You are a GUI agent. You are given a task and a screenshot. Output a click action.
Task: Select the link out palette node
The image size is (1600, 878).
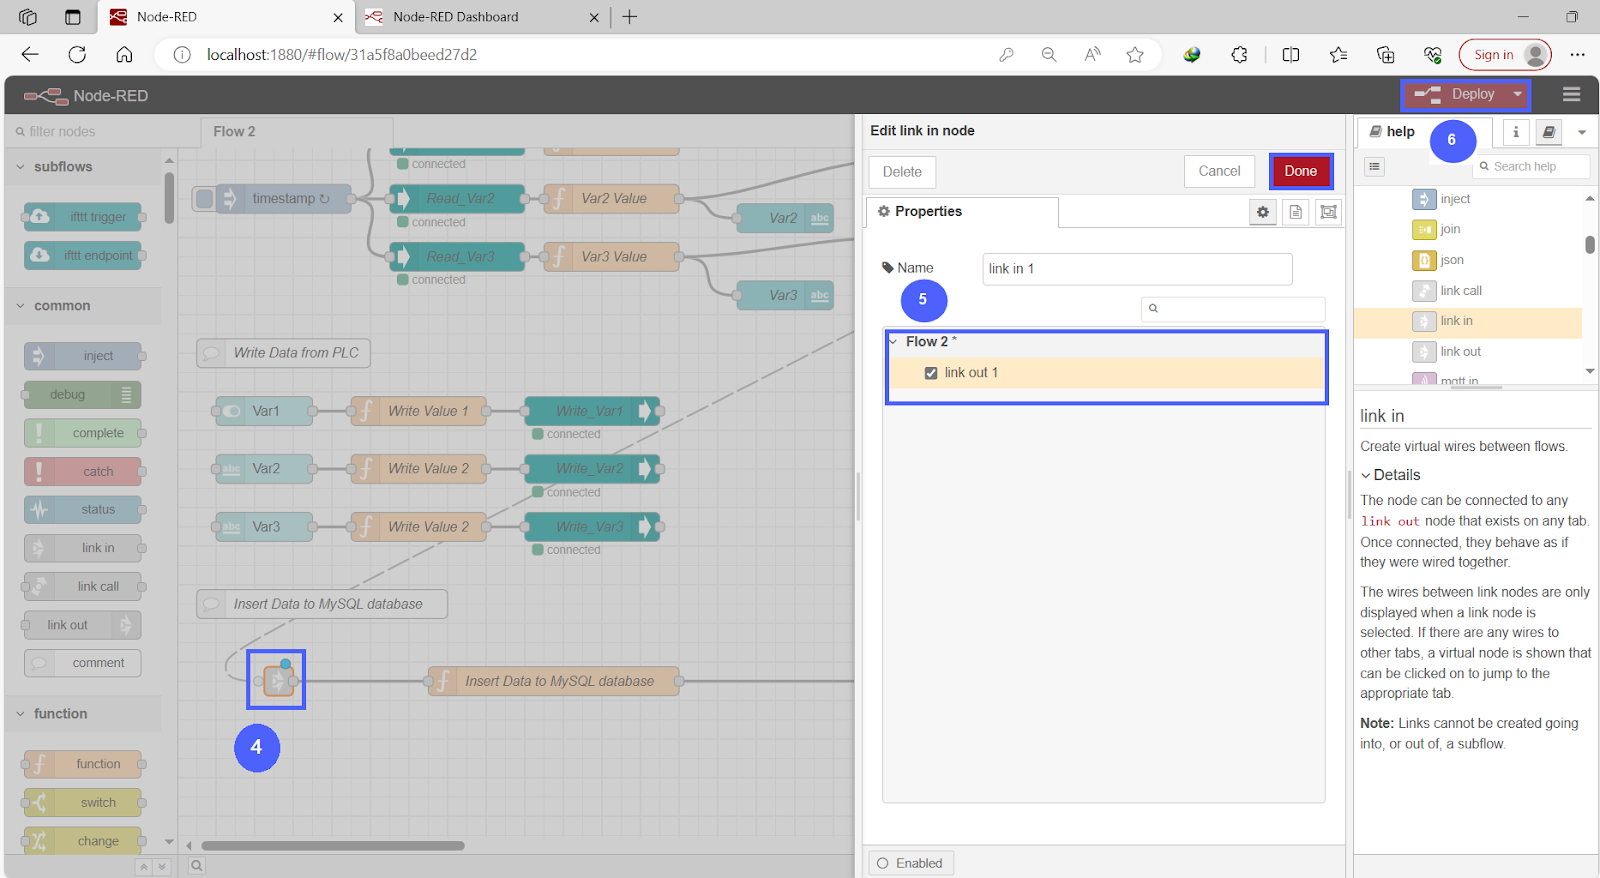pos(83,625)
